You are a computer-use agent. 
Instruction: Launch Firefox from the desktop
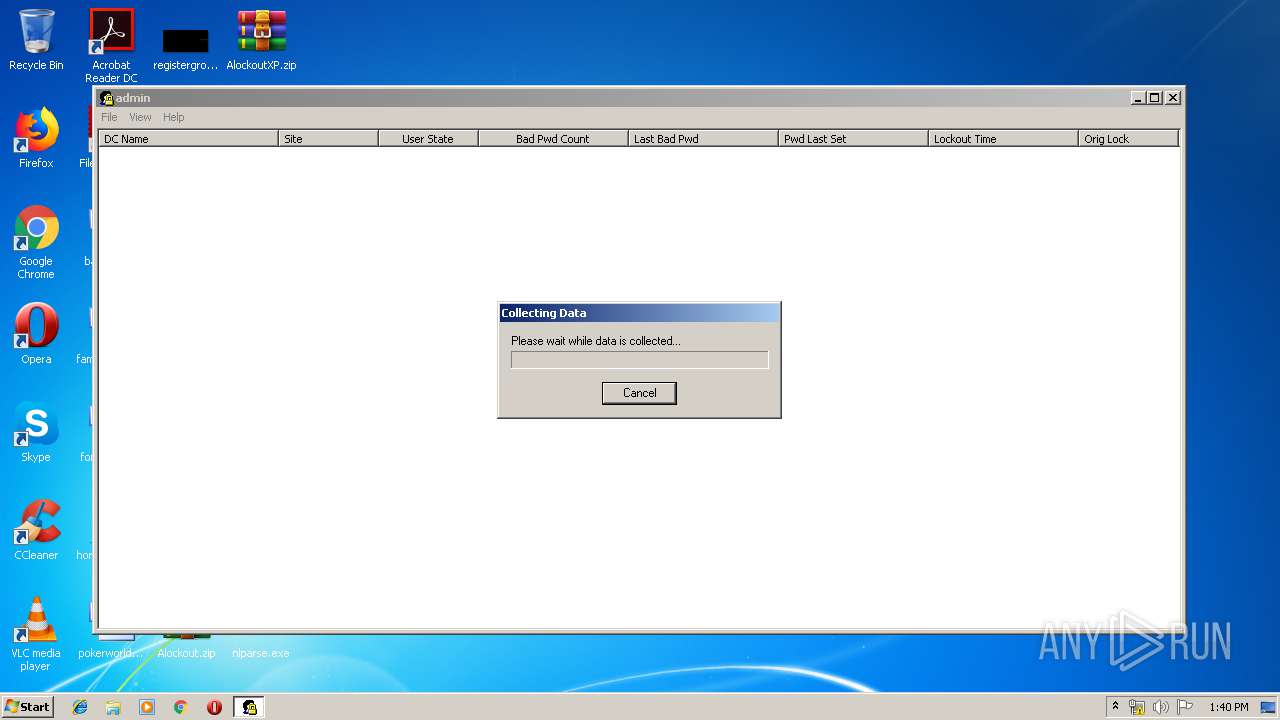click(36, 139)
